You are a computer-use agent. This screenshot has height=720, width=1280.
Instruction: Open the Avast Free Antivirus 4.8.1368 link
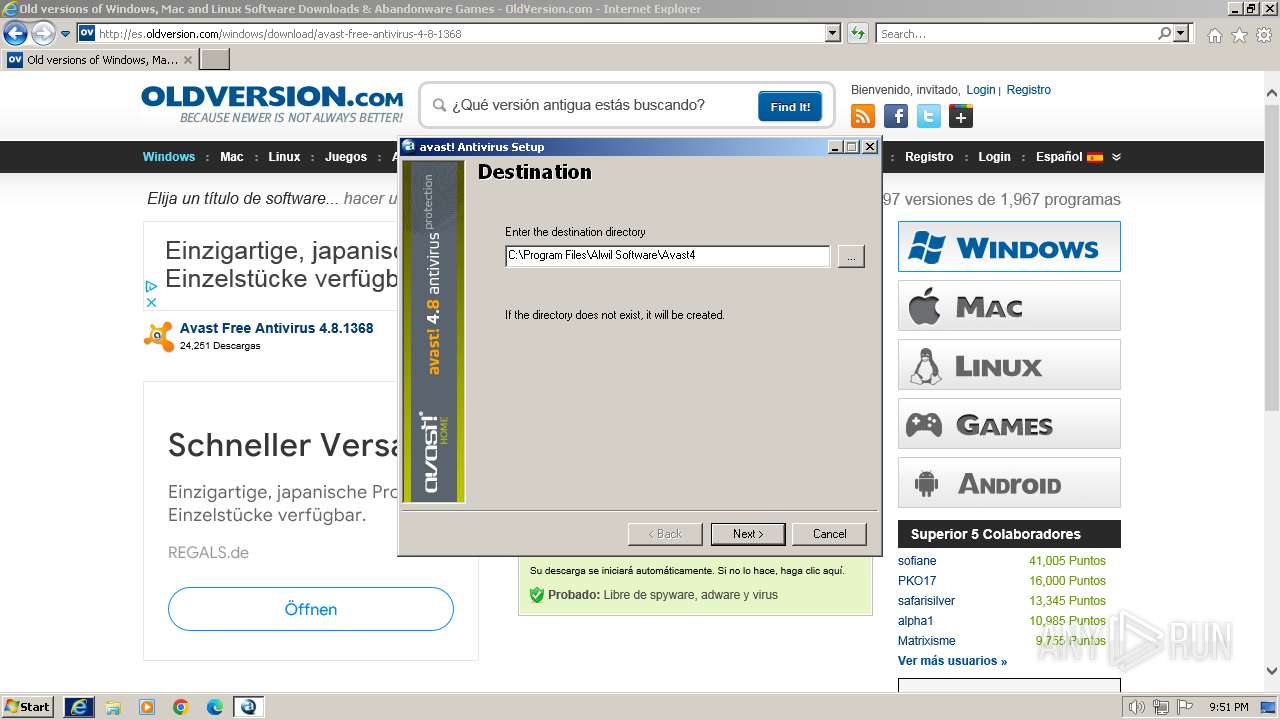pos(277,328)
